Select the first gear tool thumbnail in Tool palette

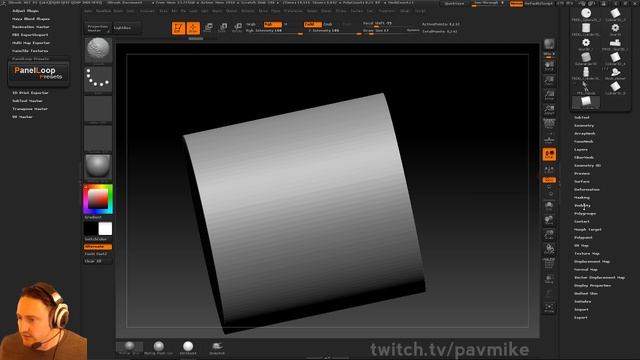click(x=615, y=28)
